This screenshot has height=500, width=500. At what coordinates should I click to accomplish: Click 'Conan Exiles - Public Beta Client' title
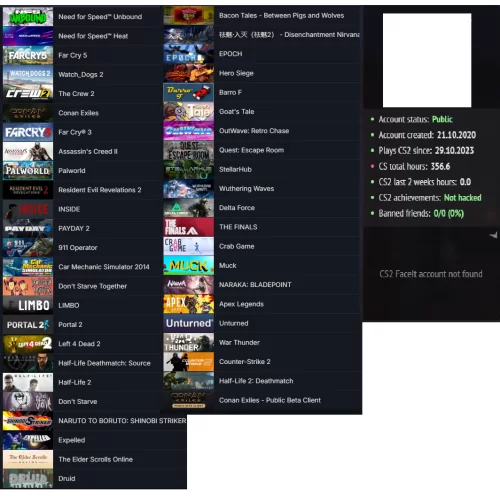coord(270,400)
